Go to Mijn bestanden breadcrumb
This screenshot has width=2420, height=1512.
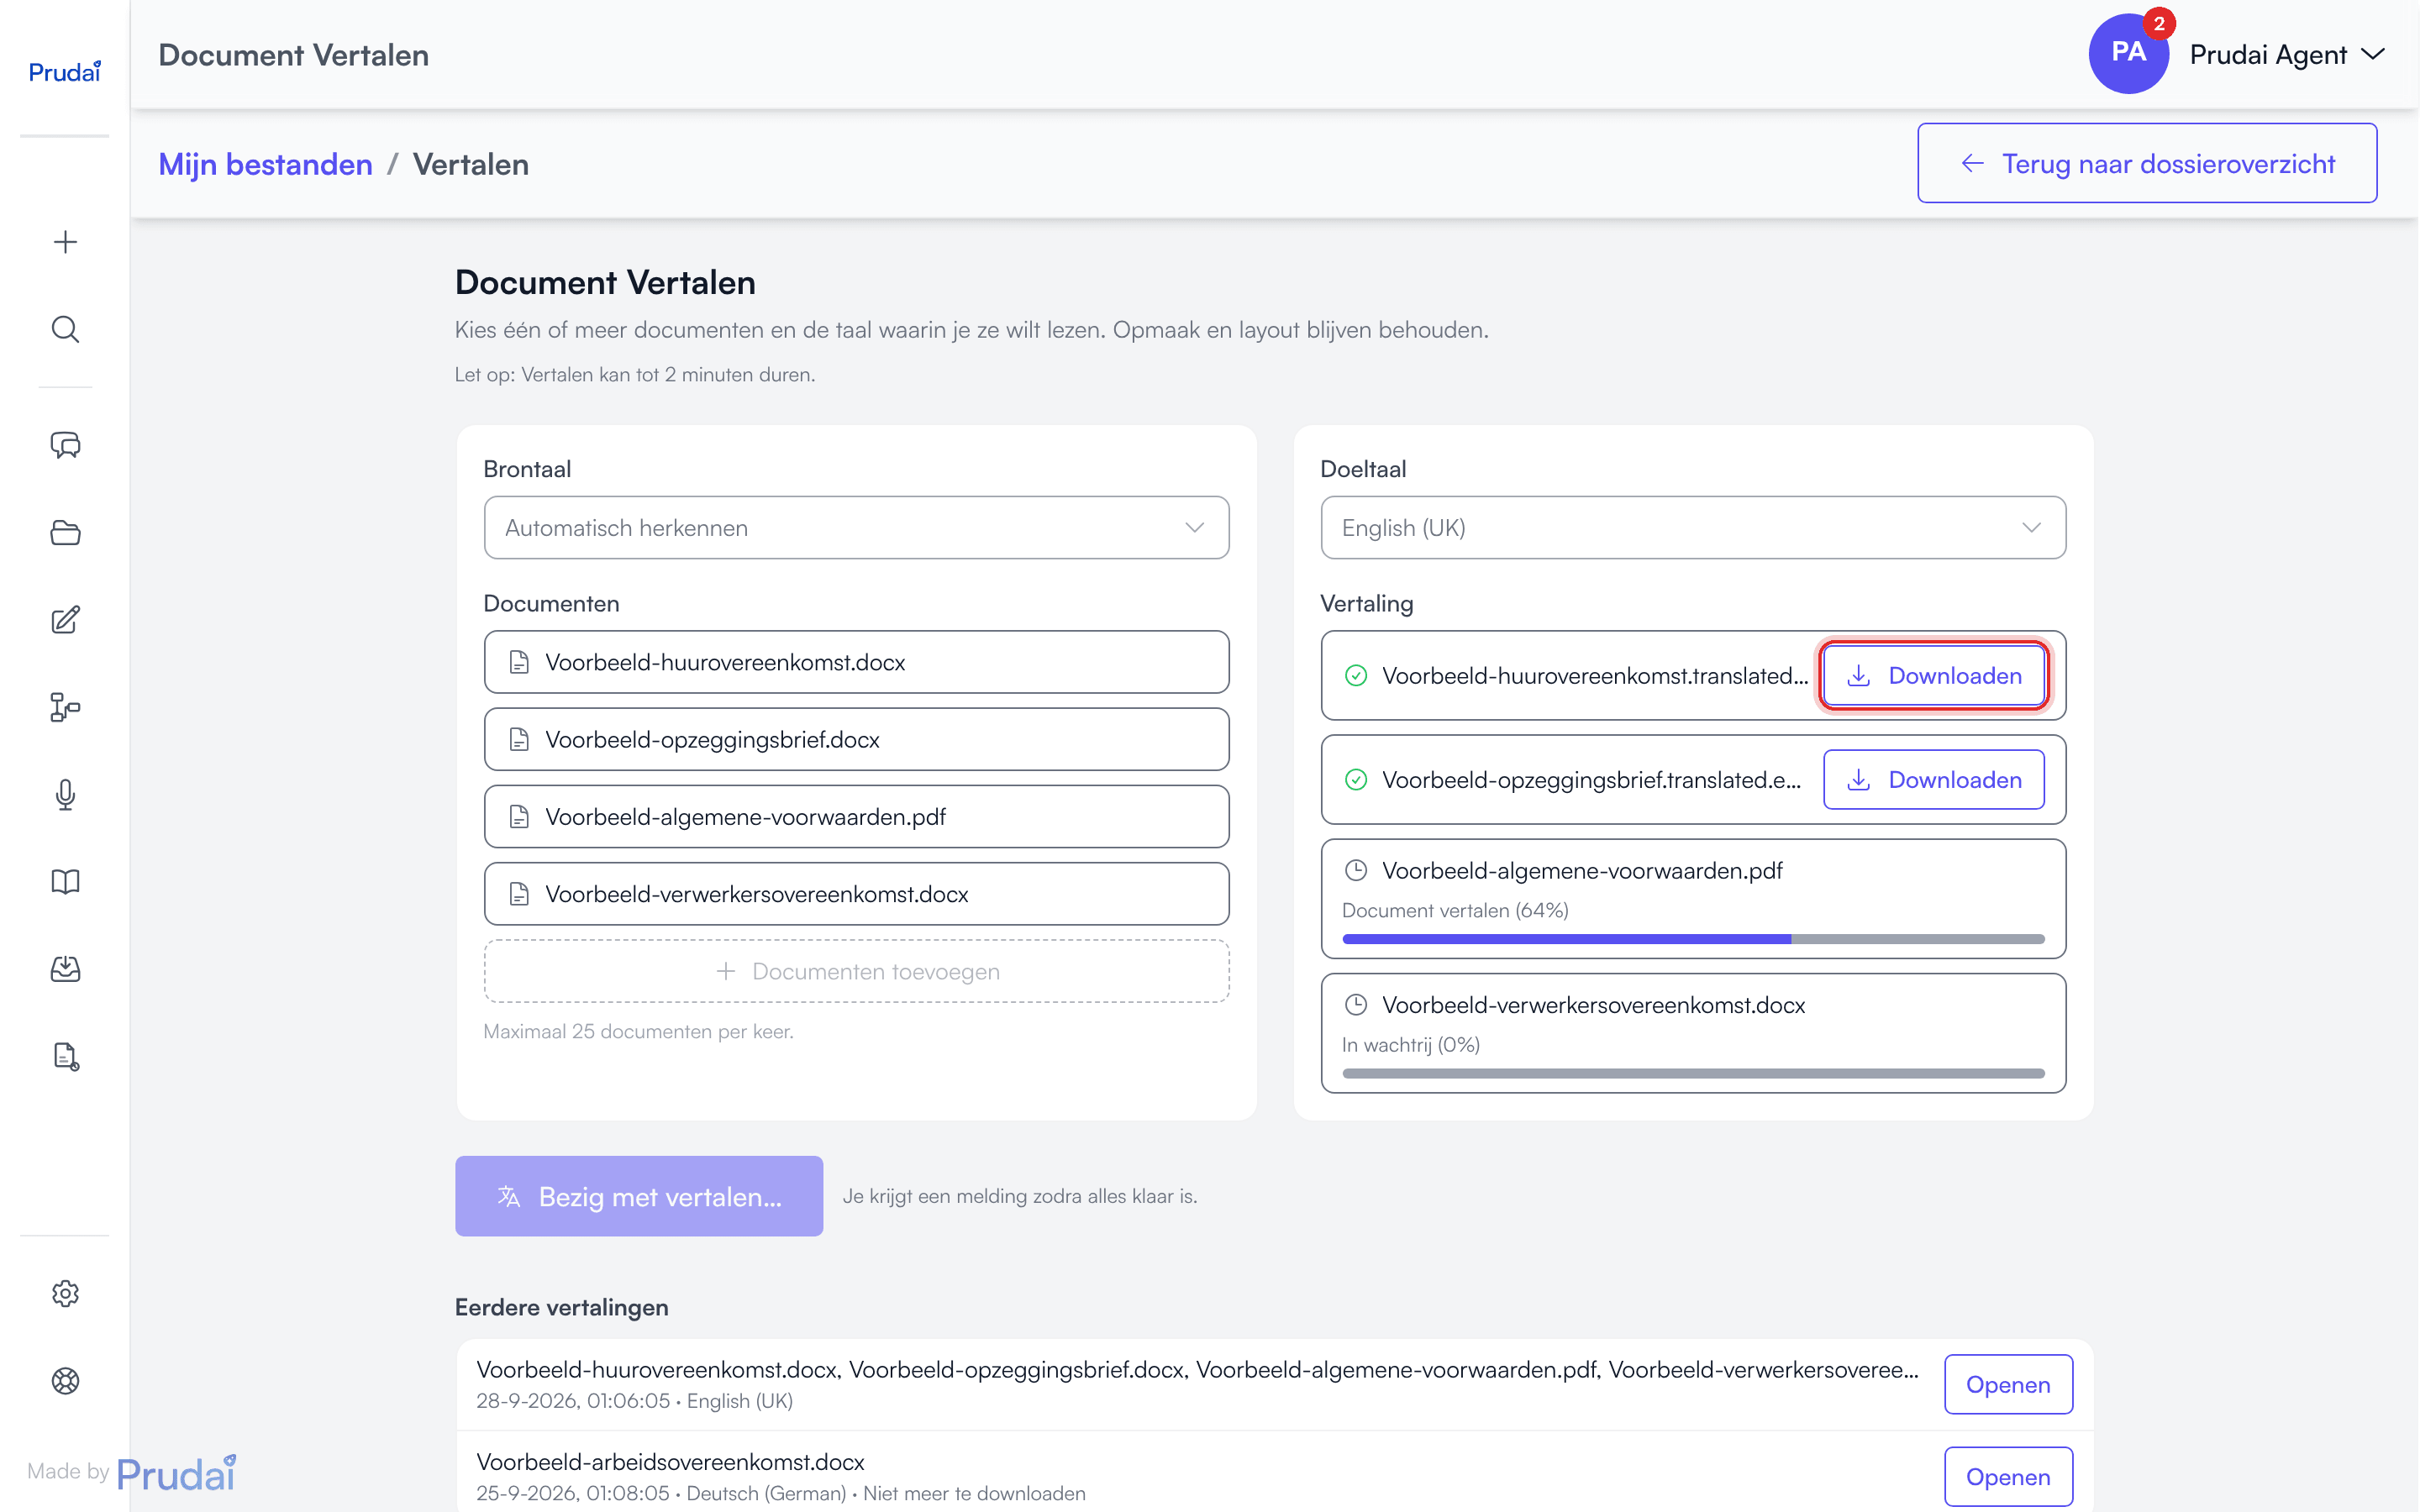(x=265, y=164)
